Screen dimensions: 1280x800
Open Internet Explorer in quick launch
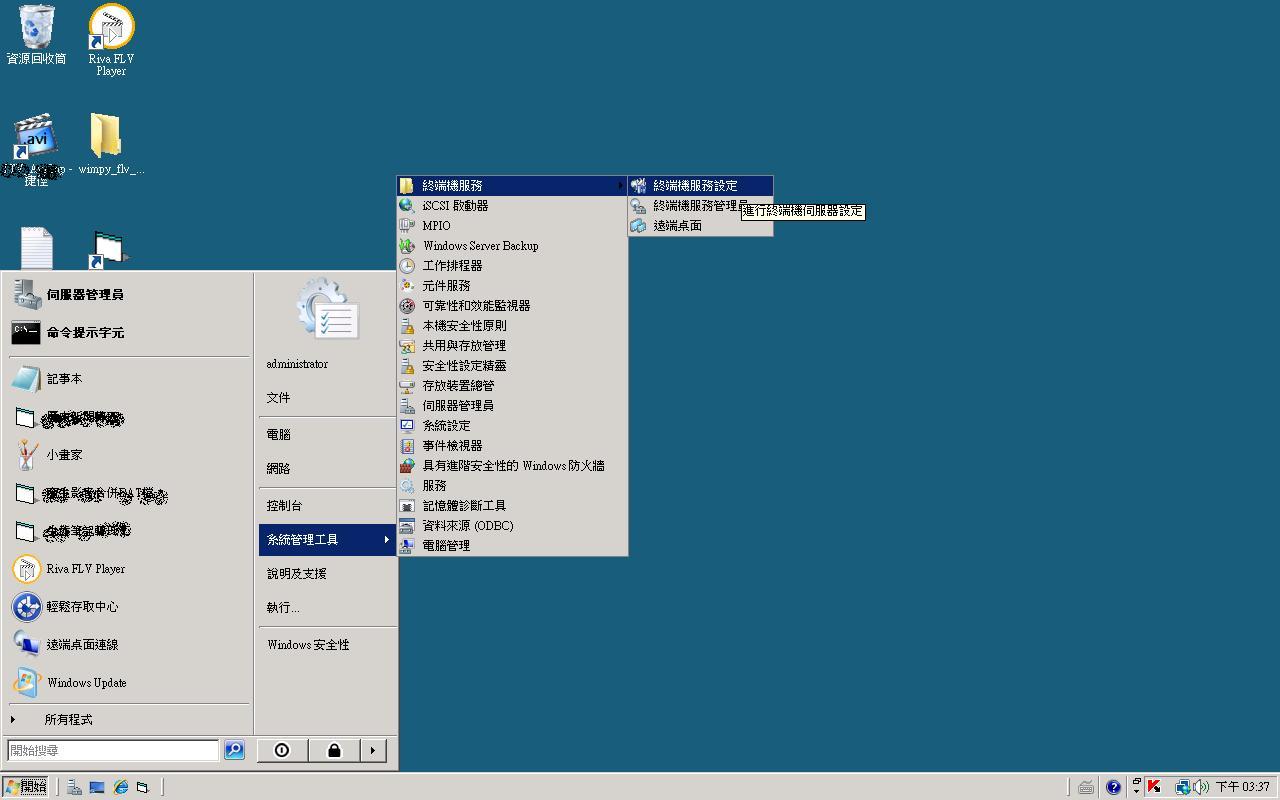[121, 787]
